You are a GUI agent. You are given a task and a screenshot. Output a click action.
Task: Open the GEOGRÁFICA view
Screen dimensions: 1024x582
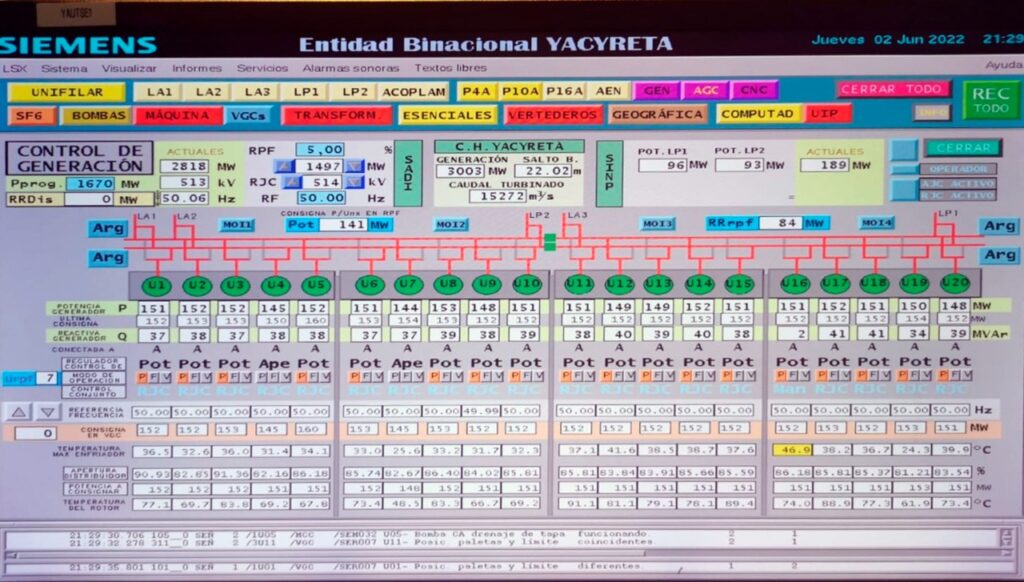click(x=658, y=114)
